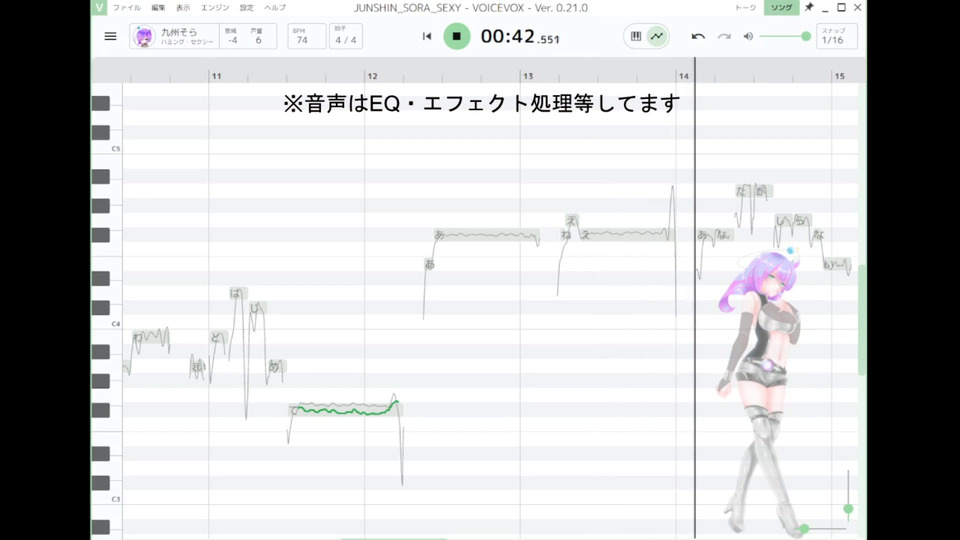Image resolution: width=960 pixels, height=540 pixels.
Task: Click the VOICEVOX app logo icon
Action: click(99, 7)
